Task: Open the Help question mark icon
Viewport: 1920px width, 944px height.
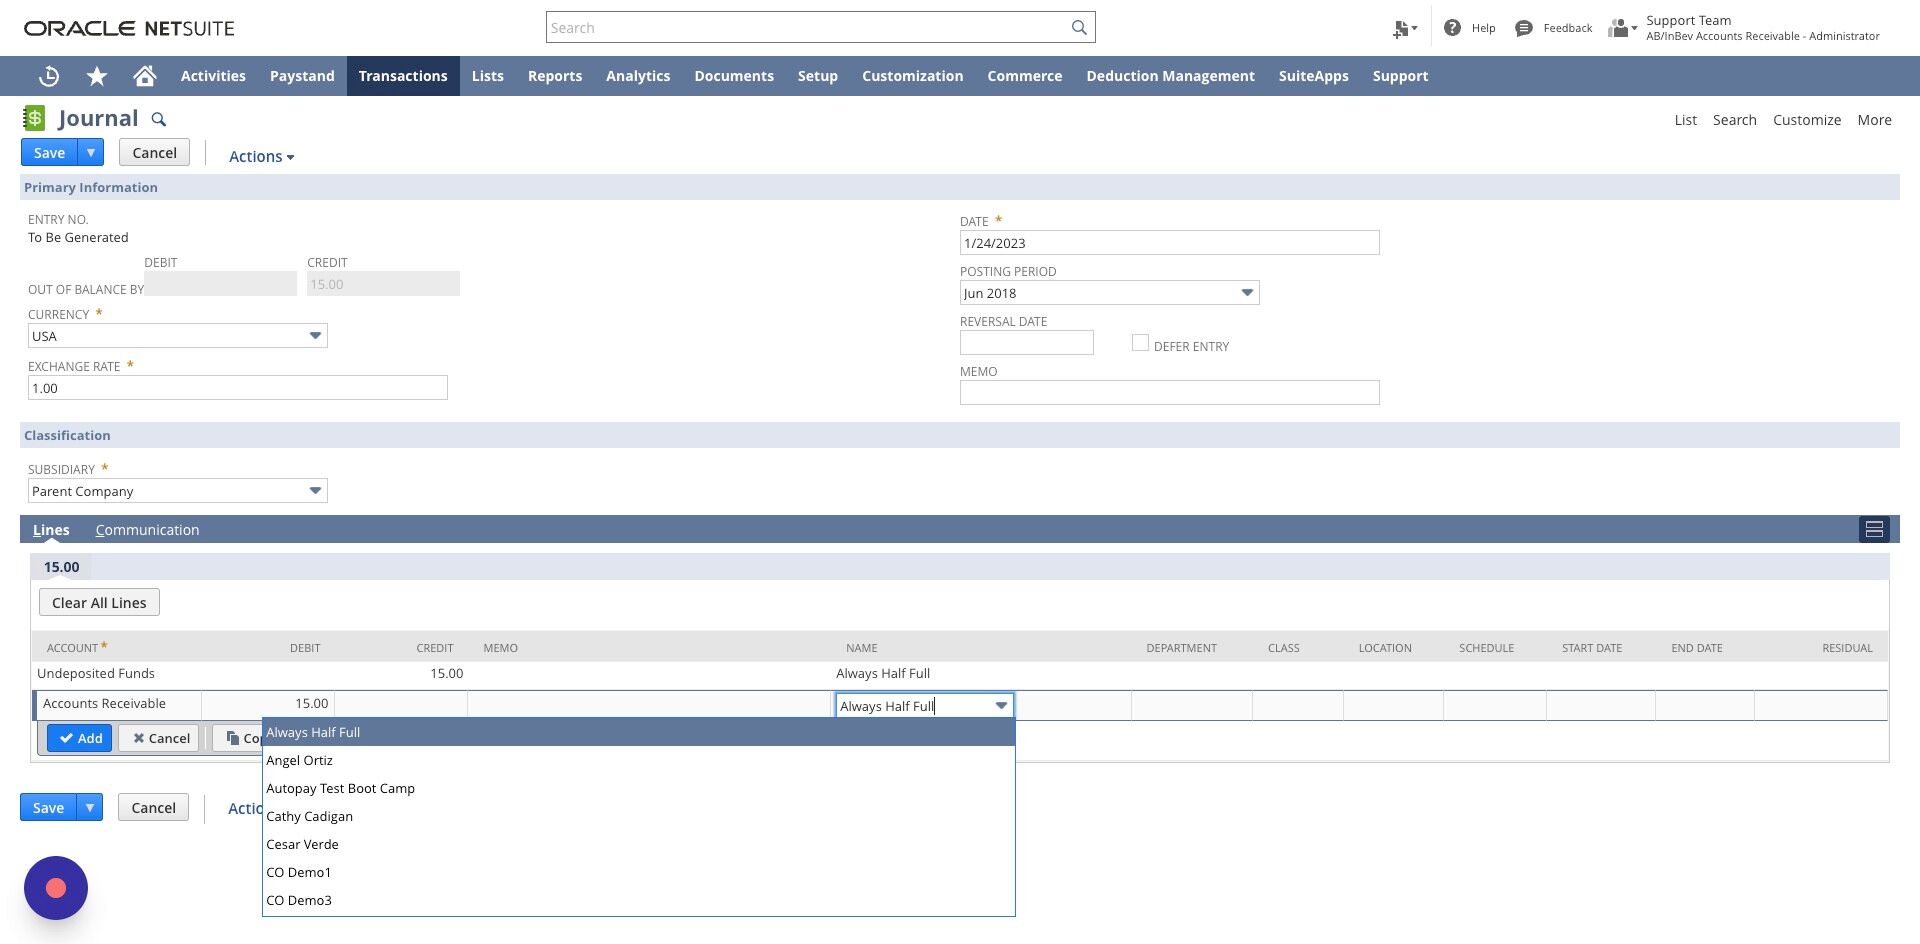Action: pyautogui.click(x=1452, y=28)
